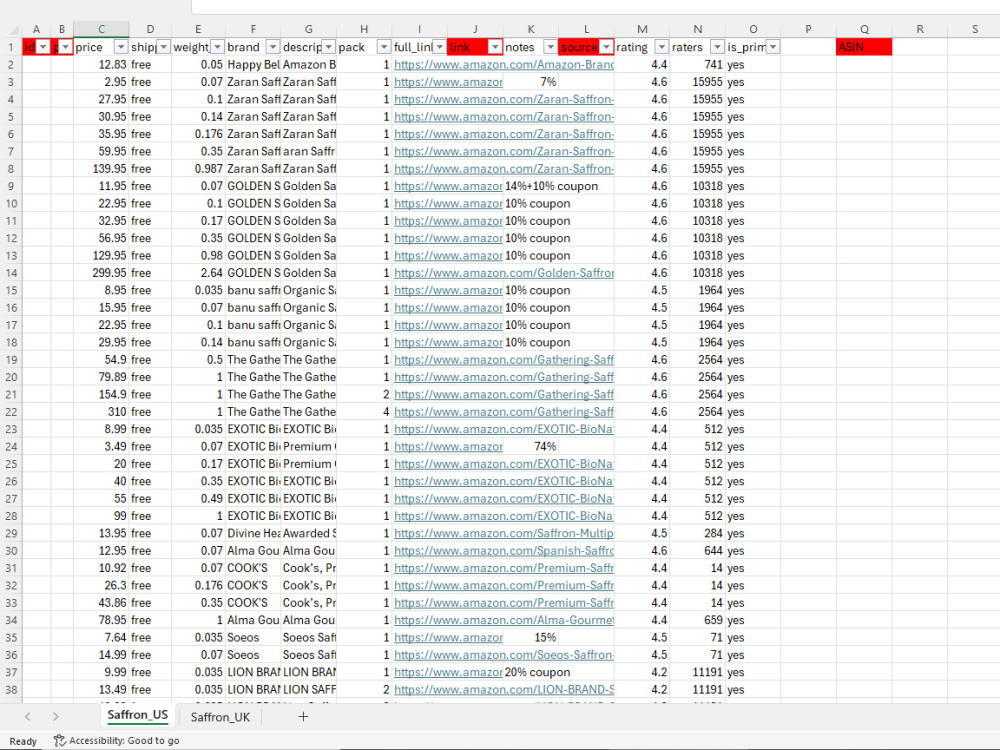The width and height of the screenshot is (1000, 750).
Task: Select the notes cell 14%+10% coupon
Action: click(531, 186)
